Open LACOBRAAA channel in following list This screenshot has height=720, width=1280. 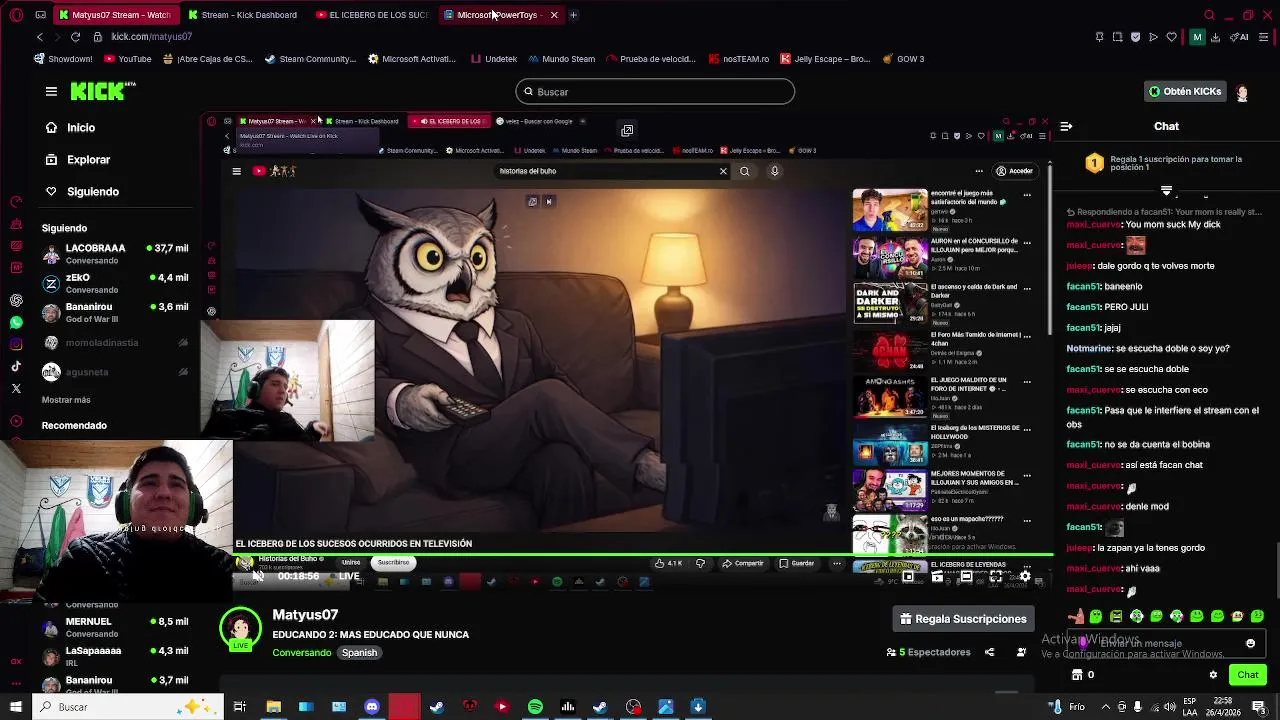[115, 254]
